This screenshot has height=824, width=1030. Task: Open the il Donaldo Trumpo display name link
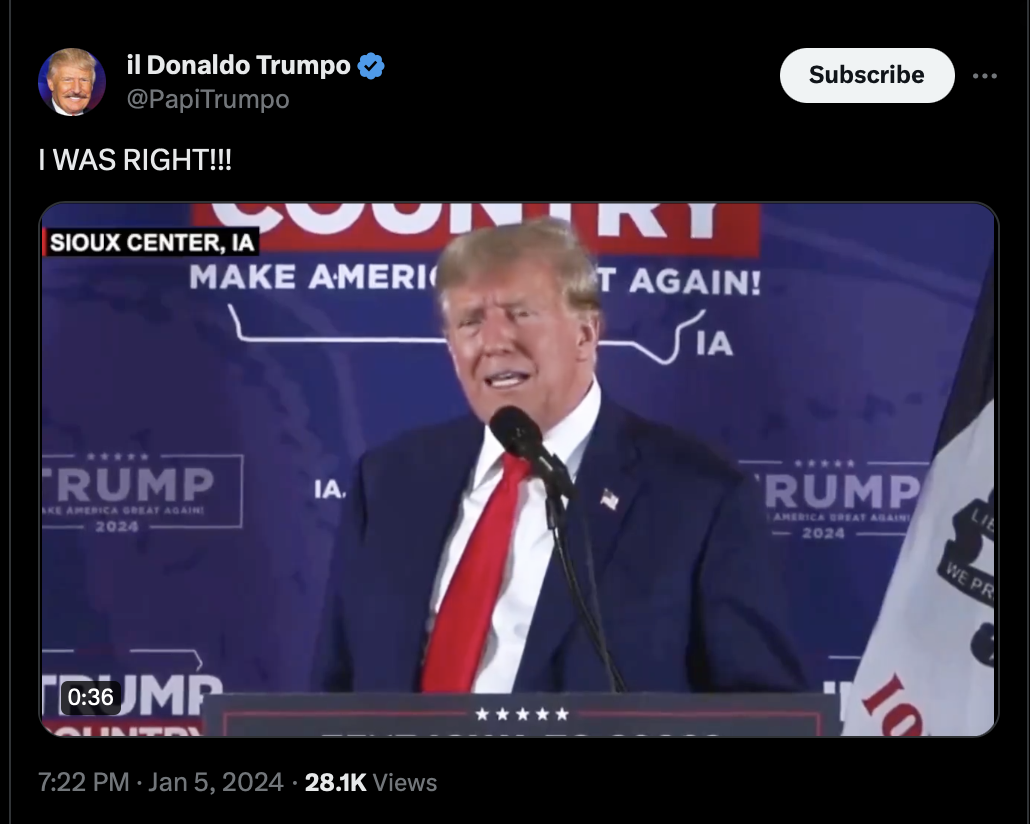pyautogui.click(x=238, y=65)
